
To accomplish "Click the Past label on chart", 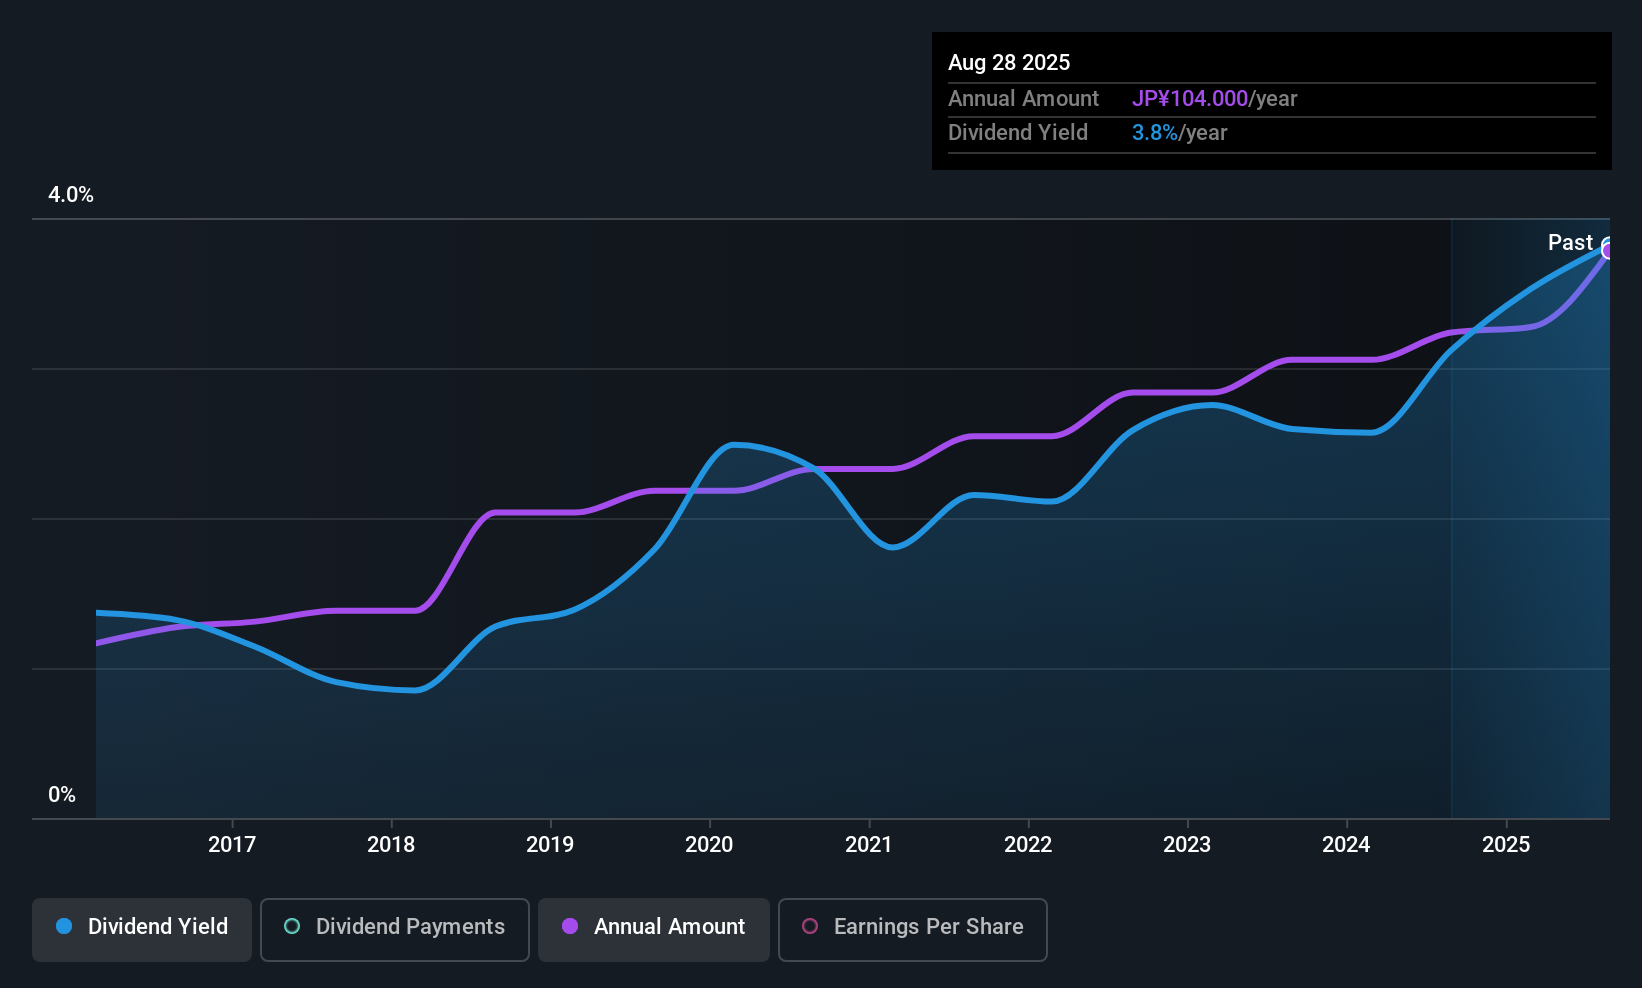I will 1570,242.
